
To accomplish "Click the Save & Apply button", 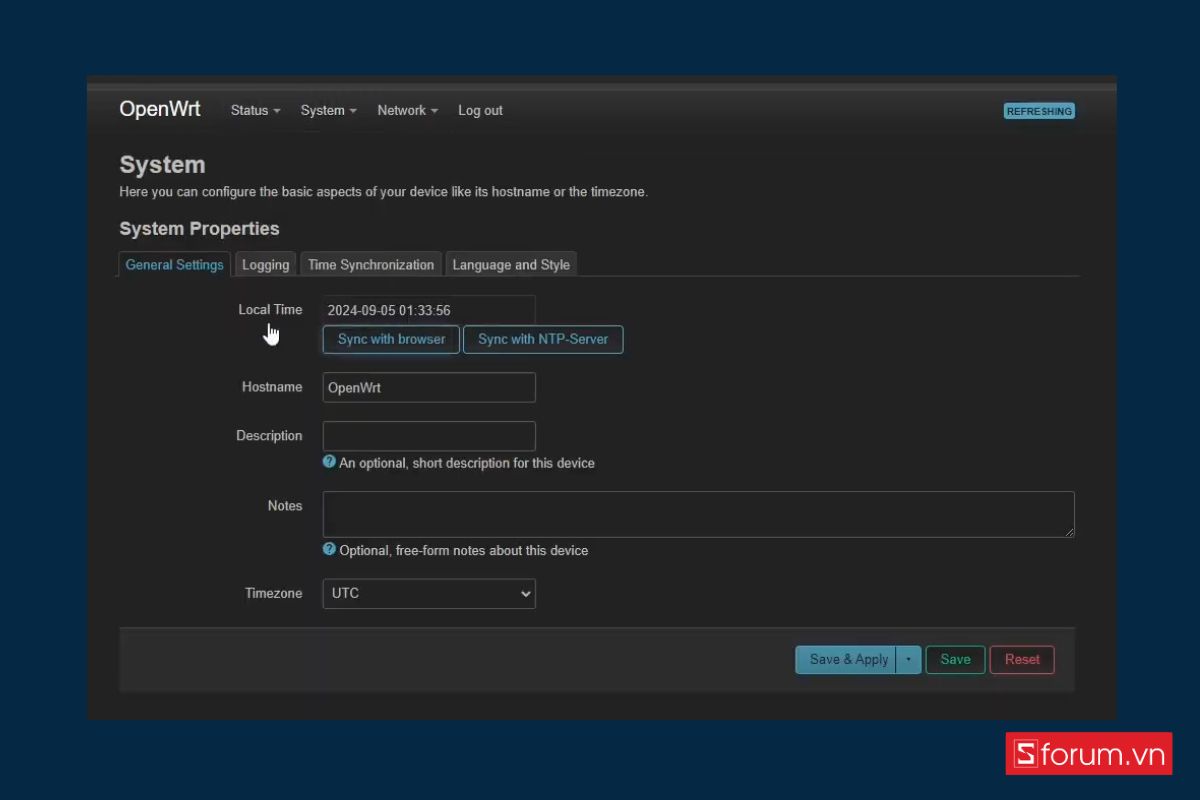I will 847,659.
